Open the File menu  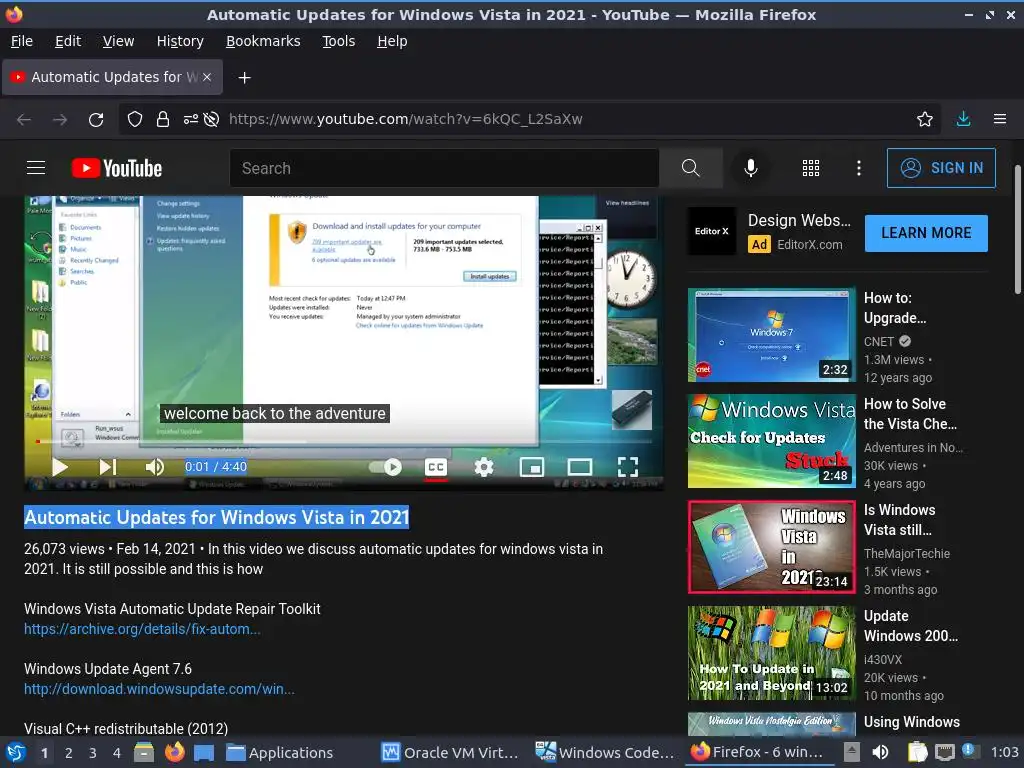[x=22, y=41]
